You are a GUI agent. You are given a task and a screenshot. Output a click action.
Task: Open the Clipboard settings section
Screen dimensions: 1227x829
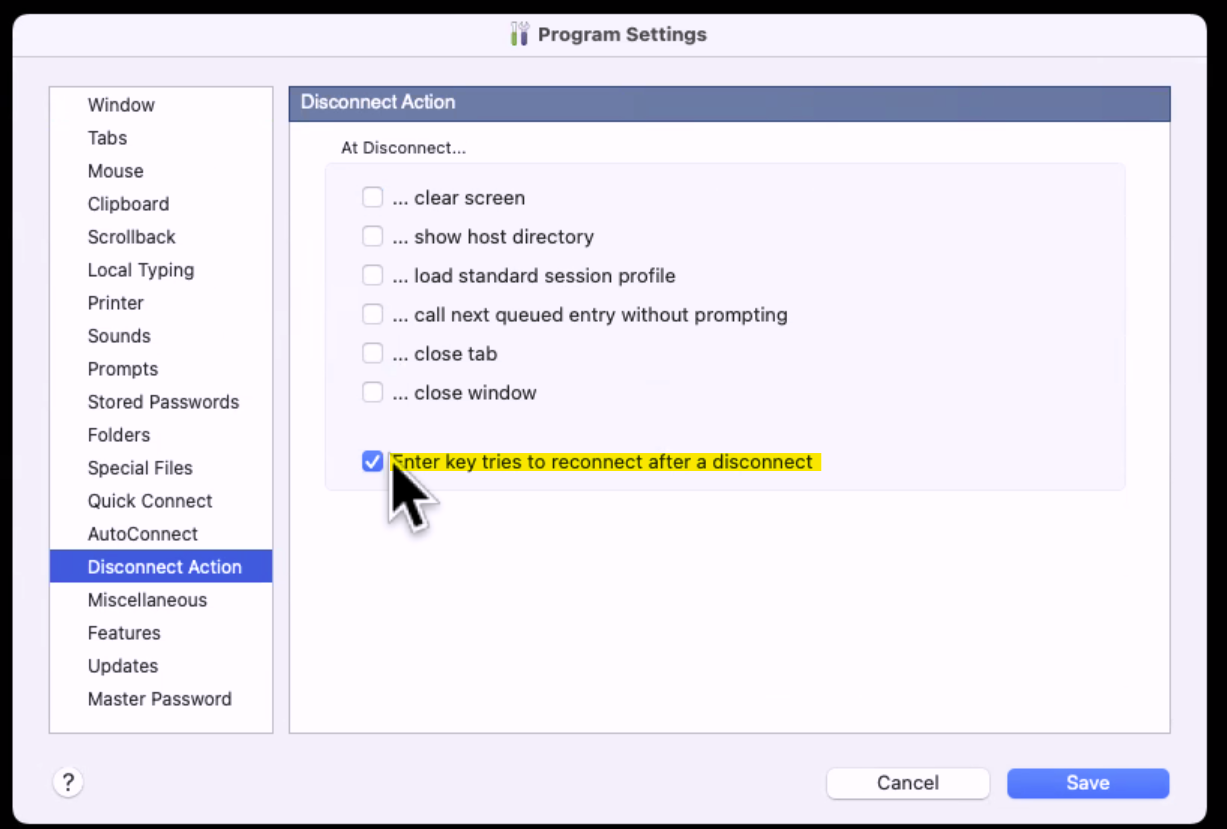(161, 204)
